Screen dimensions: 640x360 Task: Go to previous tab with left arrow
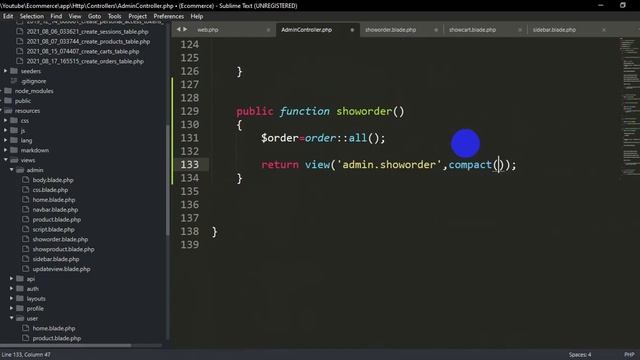pyautogui.click(x=178, y=29)
